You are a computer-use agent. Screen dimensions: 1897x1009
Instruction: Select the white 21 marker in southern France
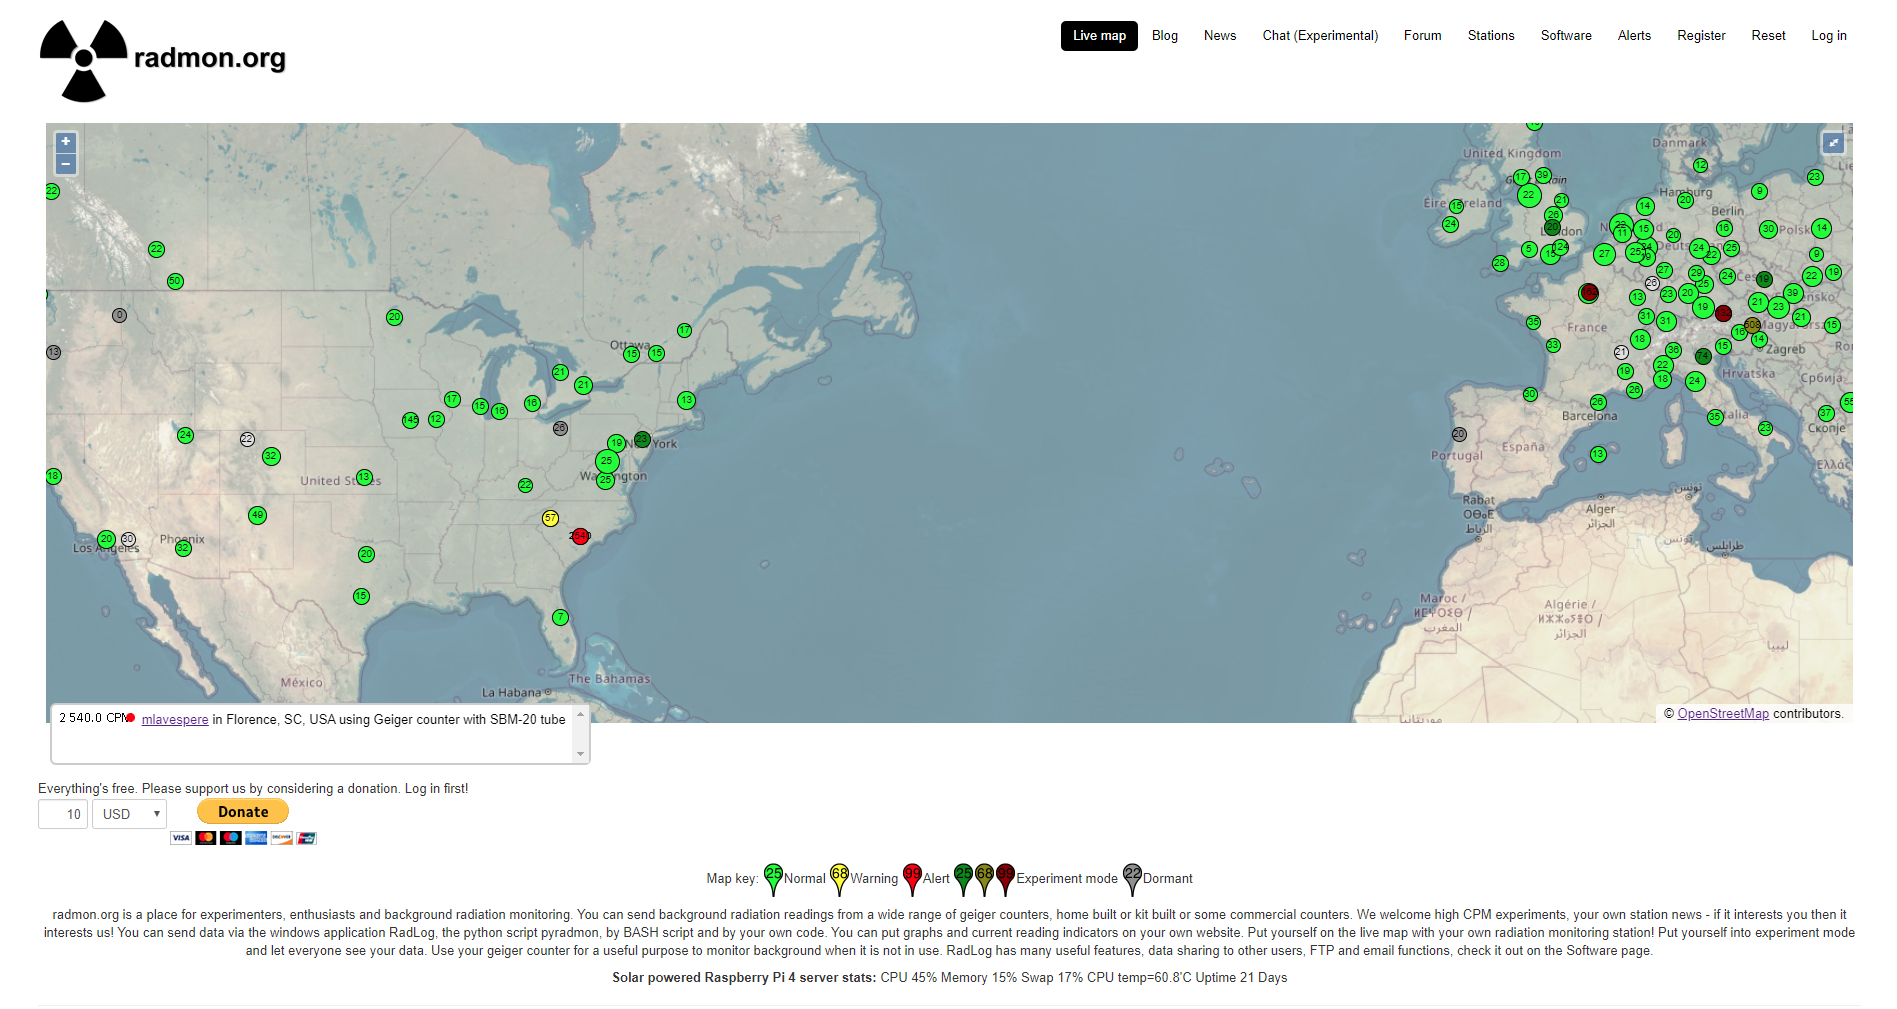1621,352
